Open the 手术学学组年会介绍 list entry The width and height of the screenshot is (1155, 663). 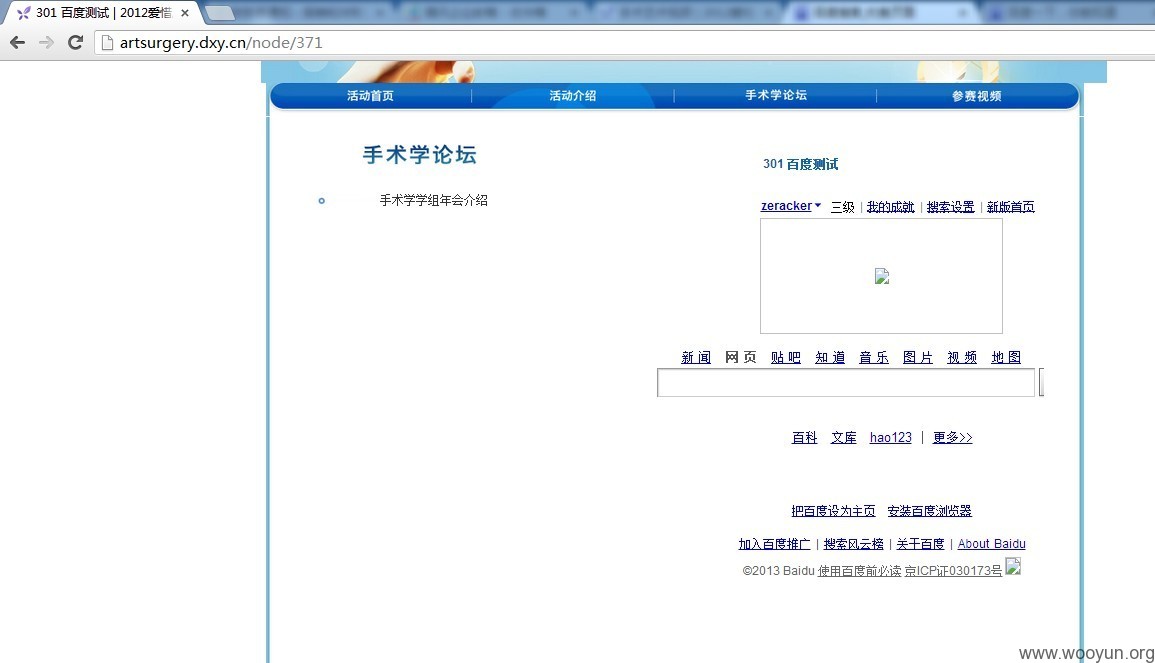(434, 200)
